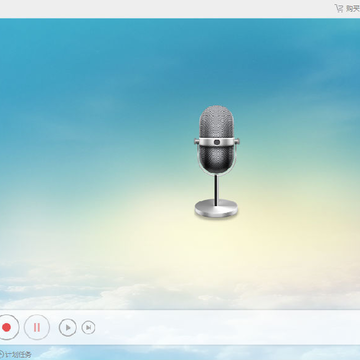The height and width of the screenshot is (360, 360).
Task: Open the 购买 shopping cart purchase link
Action: [x=347, y=8]
